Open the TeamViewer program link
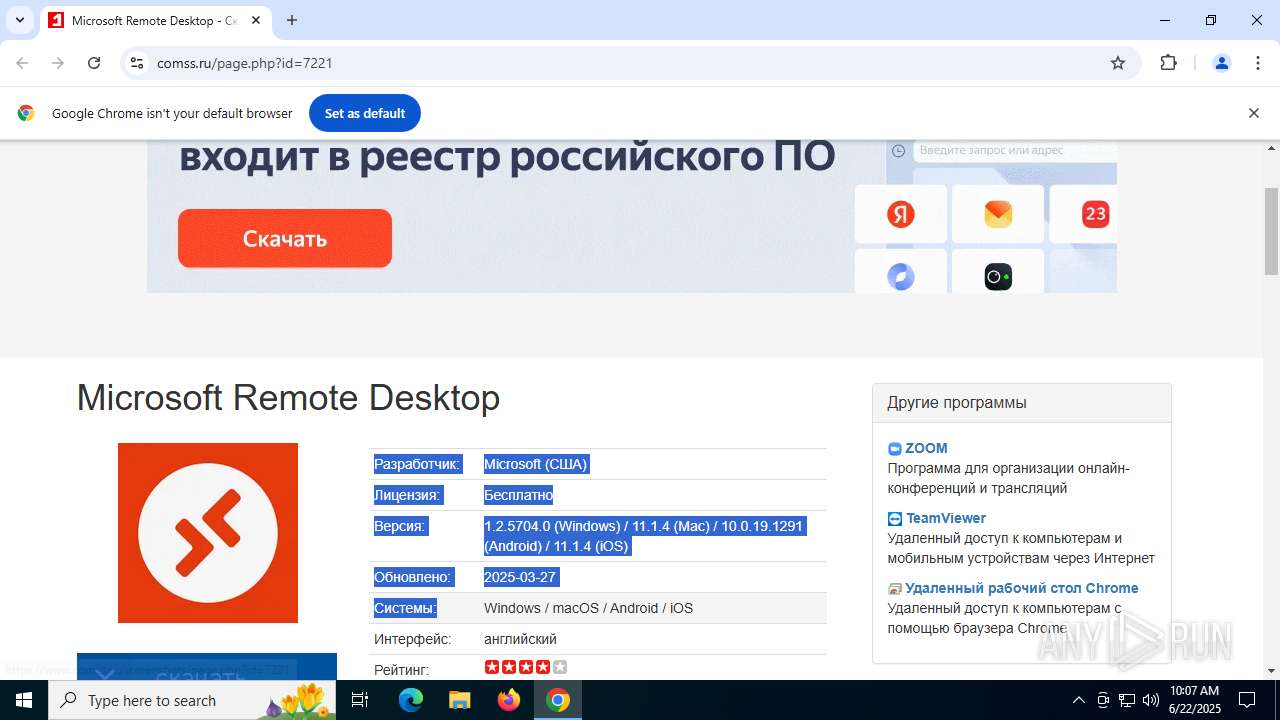Screen dimensions: 1280x720 click(x=946, y=518)
